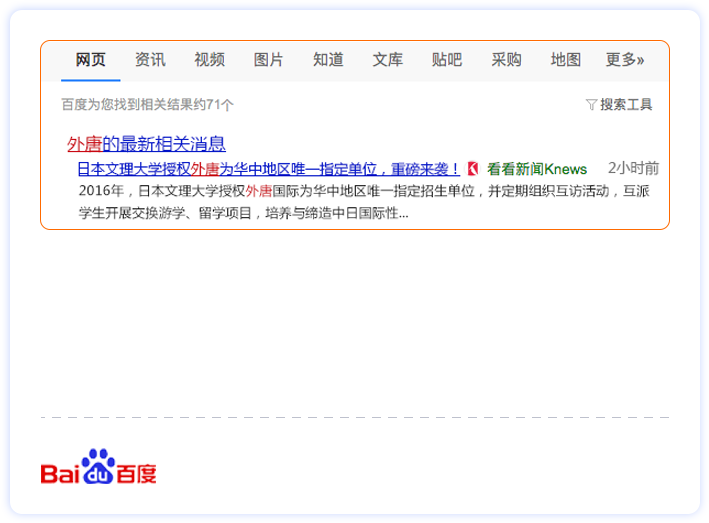Open the 日本文理大学授权外唐 news title
Screen dimensions: 709x523
(268, 168)
